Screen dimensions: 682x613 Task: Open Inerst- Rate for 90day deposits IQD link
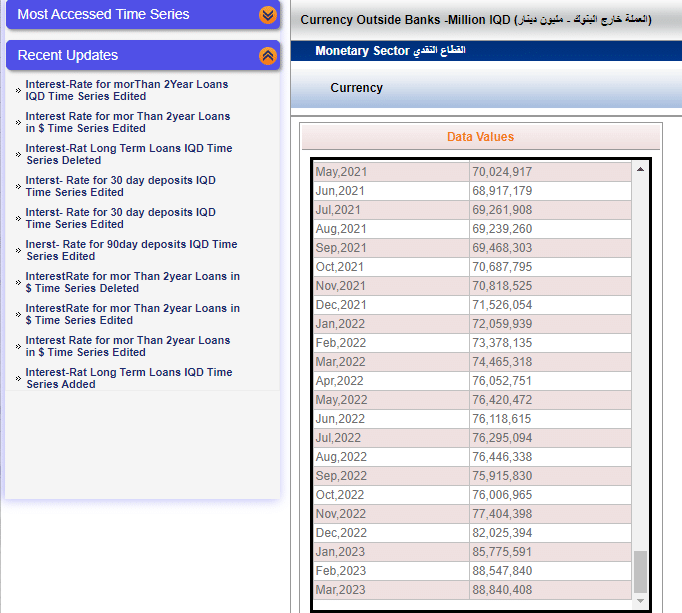(x=131, y=250)
